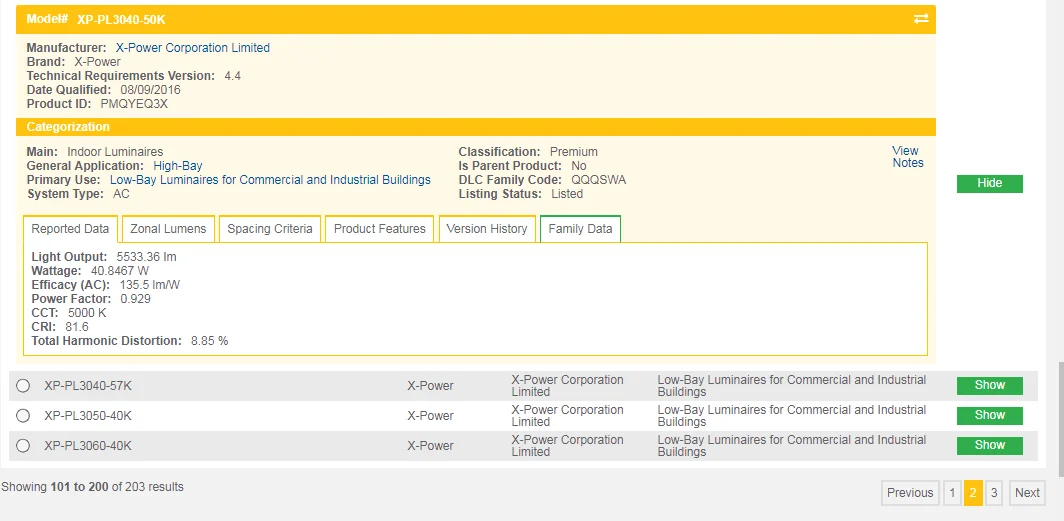Follow the High-Bay general application link

click(x=178, y=166)
